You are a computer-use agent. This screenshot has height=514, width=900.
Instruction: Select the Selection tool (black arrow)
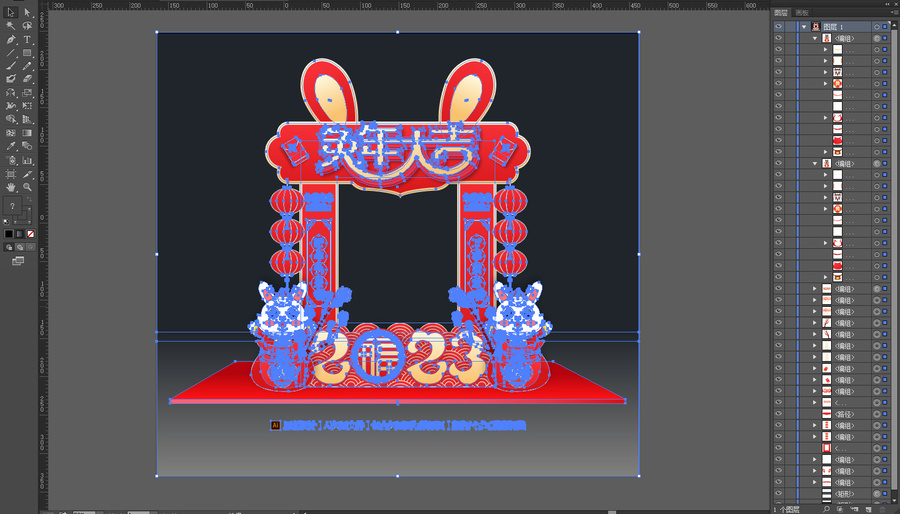(x=11, y=12)
